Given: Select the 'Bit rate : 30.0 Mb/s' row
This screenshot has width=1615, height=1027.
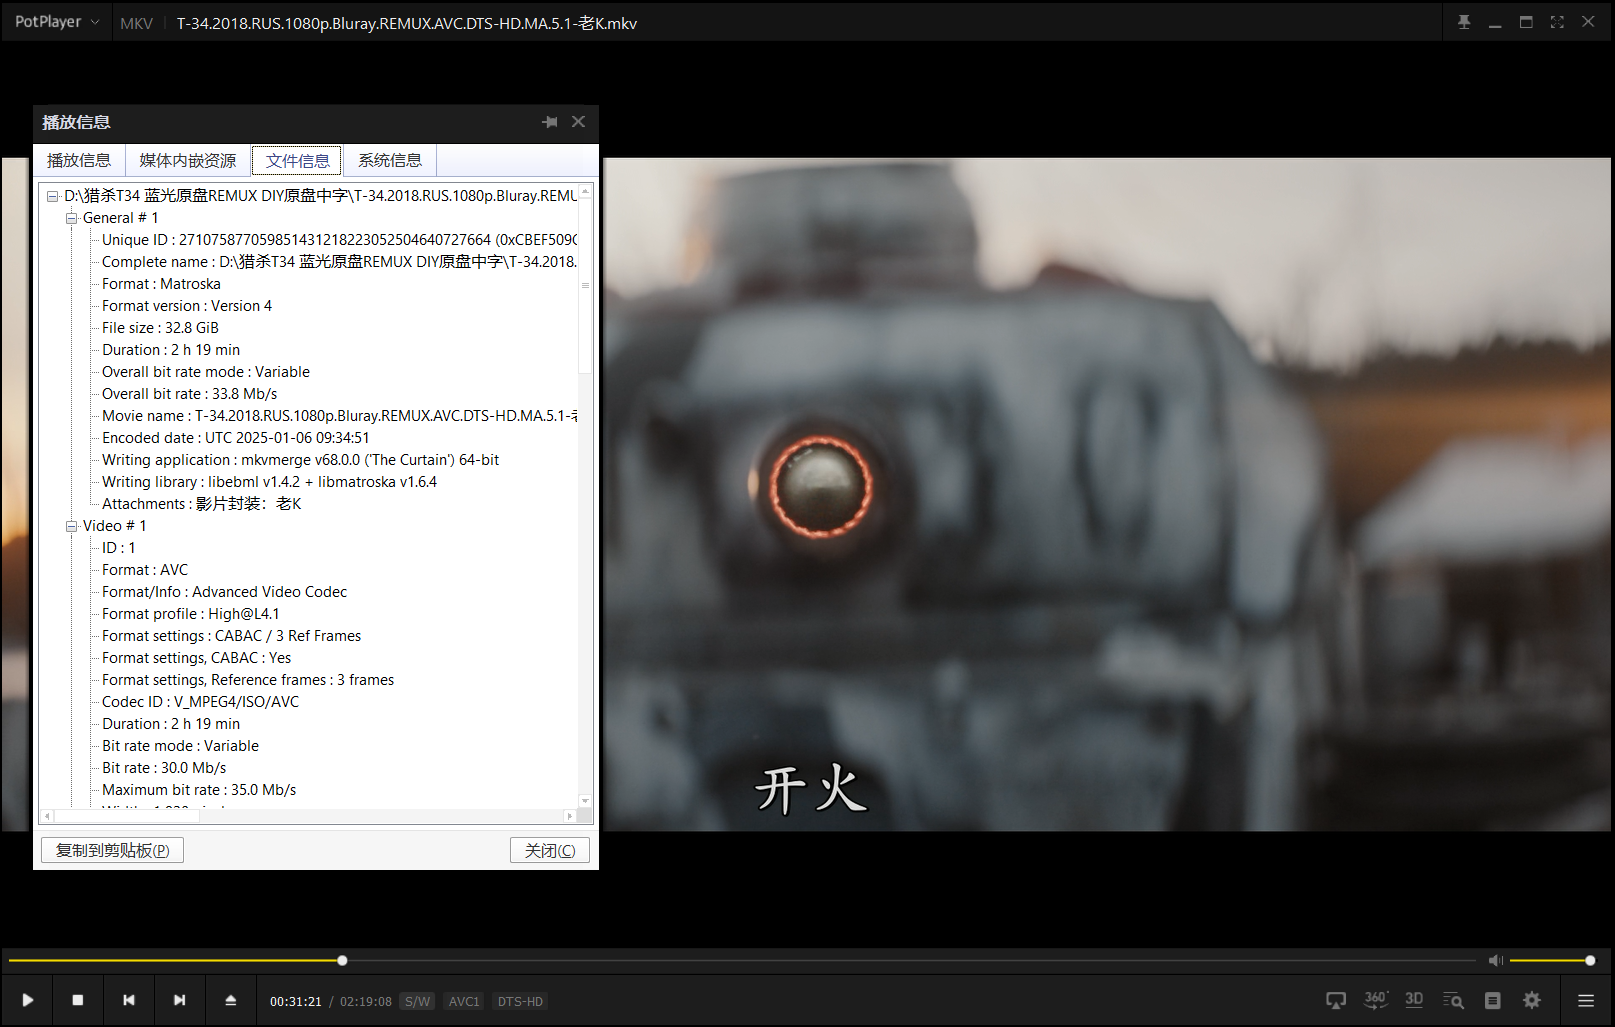Looking at the screenshot, I should (x=164, y=768).
